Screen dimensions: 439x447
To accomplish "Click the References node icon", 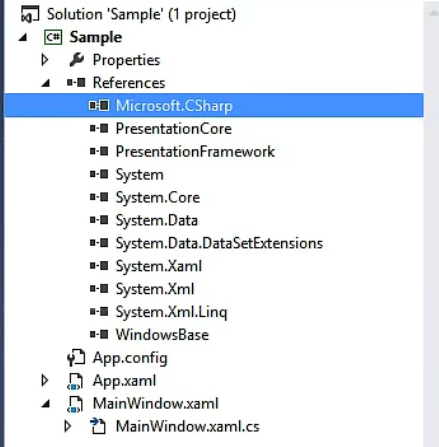I will tap(76, 82).
